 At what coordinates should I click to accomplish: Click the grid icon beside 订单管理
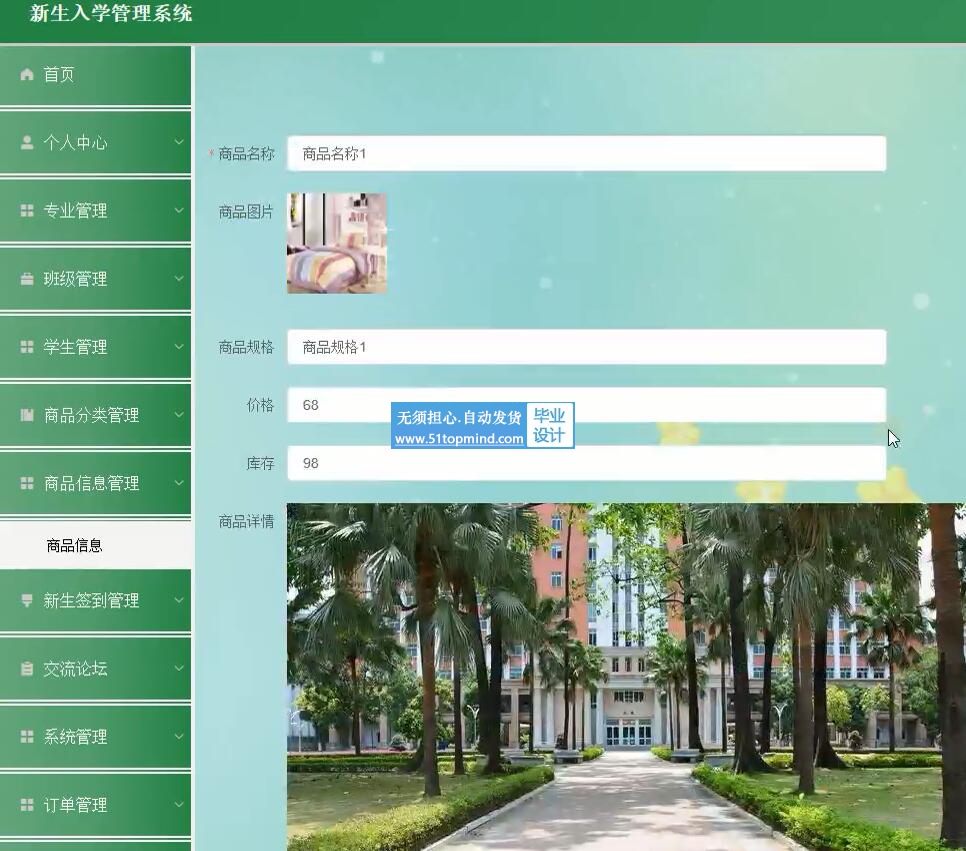(x=26, y=805)
